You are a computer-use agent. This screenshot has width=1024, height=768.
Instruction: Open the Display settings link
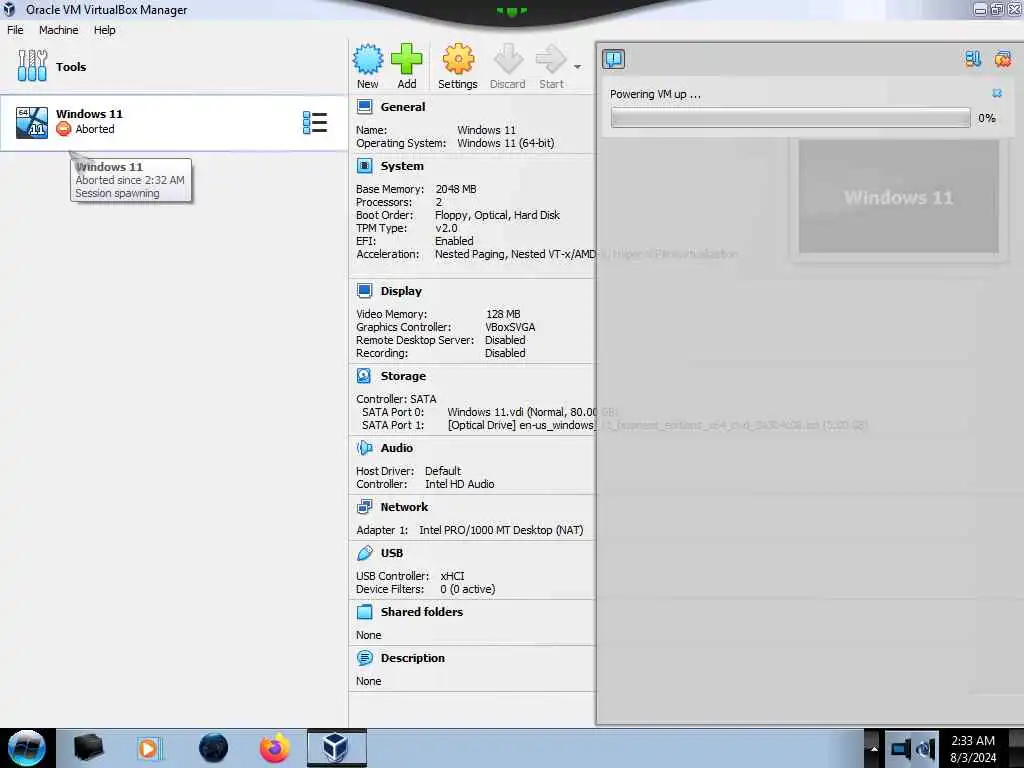(401, 291)
